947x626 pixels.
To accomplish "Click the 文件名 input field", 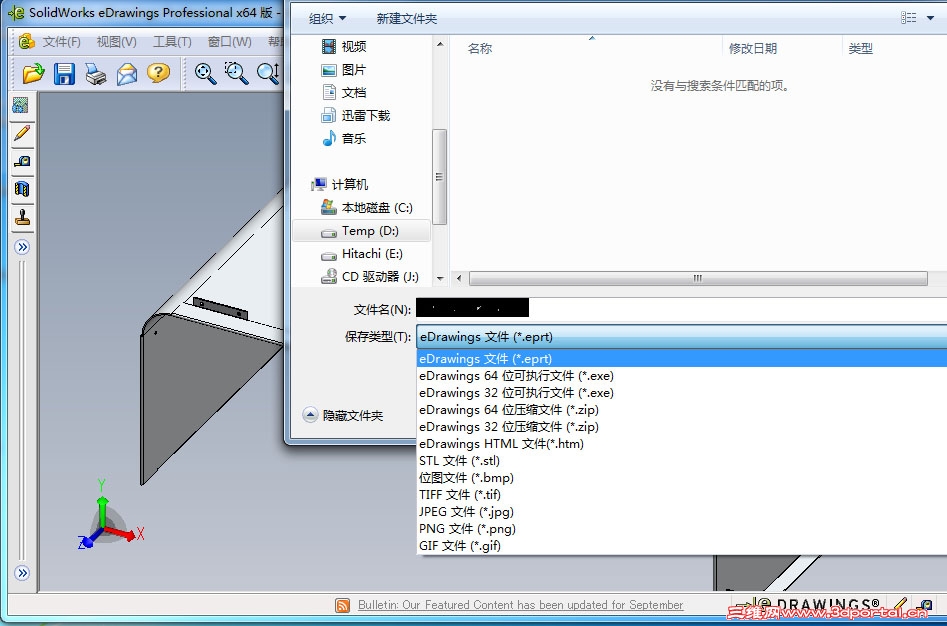I will [681, 308].
